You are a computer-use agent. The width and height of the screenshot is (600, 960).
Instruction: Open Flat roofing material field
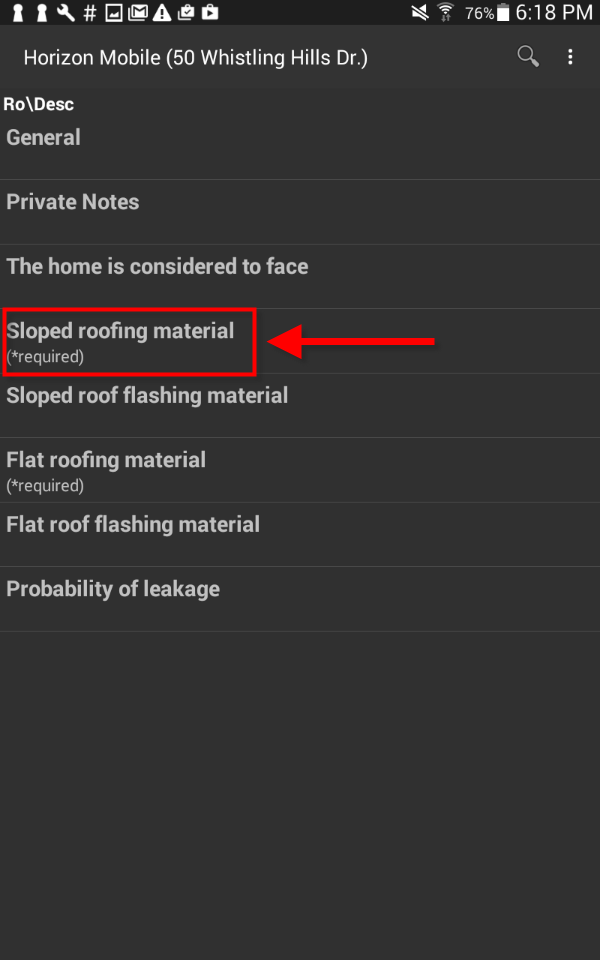point(300,471)
